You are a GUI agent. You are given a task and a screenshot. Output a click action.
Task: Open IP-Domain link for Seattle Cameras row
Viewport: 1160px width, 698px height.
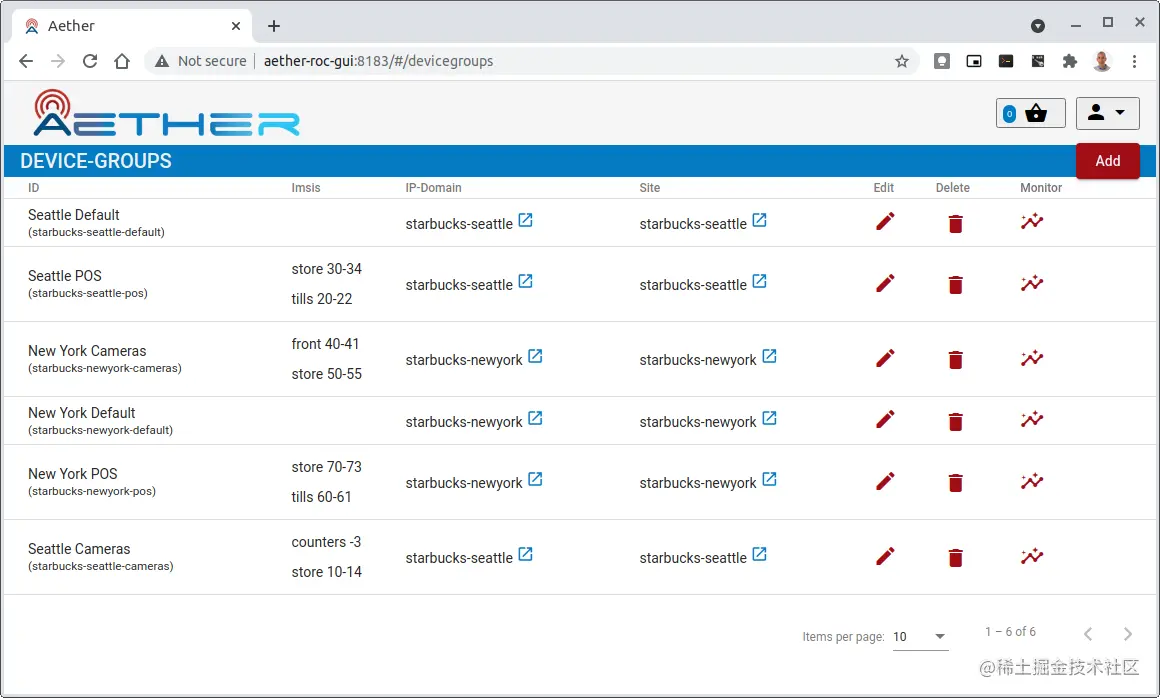tap(525, 555)
